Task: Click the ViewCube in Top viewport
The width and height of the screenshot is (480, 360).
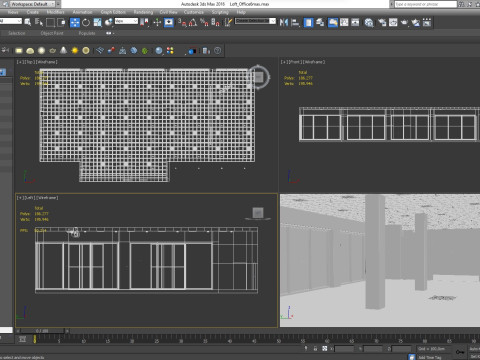Action: point(259,77)
